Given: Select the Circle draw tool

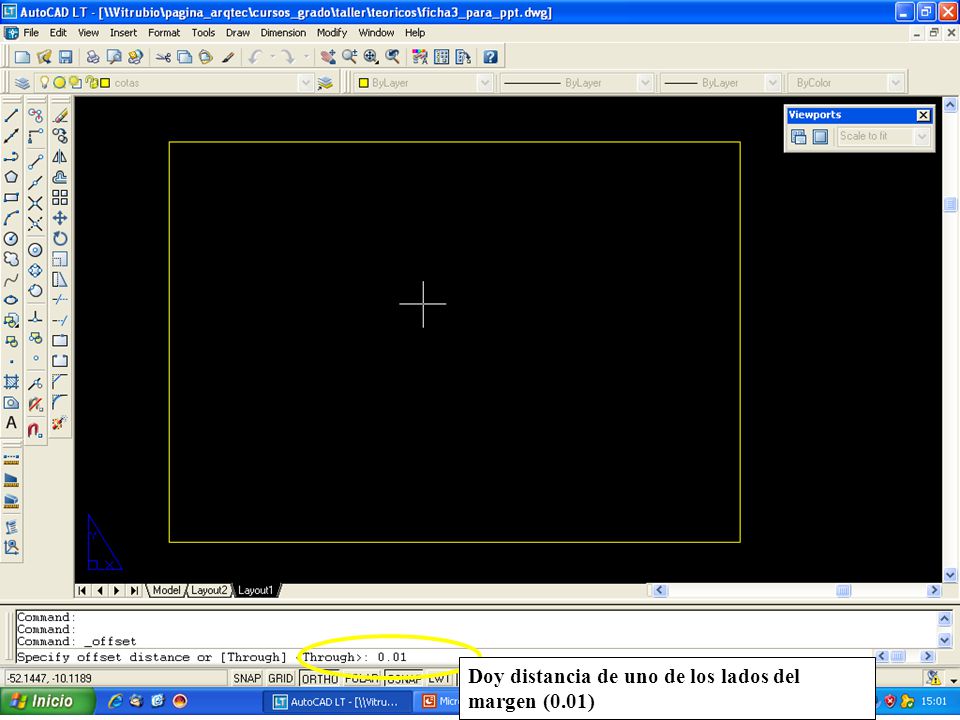Looking at the screenshot, I should (x=11, y=239).
